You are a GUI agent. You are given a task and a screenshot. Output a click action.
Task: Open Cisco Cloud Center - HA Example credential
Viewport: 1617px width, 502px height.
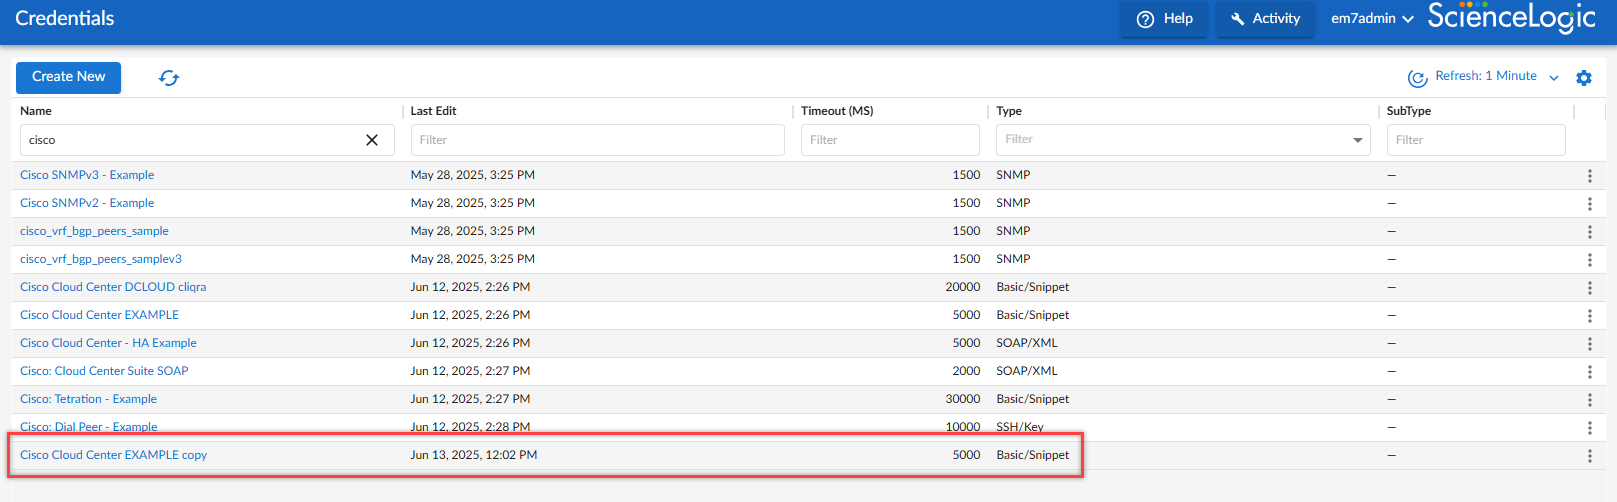pos(108,343)
